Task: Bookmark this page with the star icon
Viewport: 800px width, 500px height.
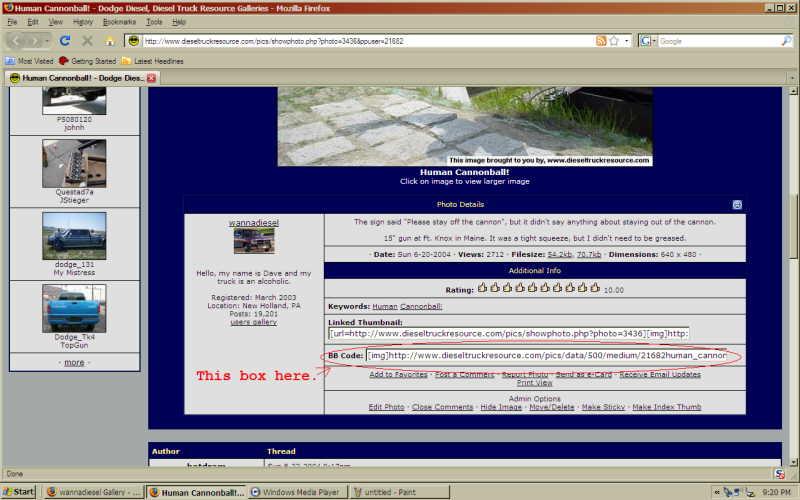Action: pyautogui.click(x=614, y=41)
